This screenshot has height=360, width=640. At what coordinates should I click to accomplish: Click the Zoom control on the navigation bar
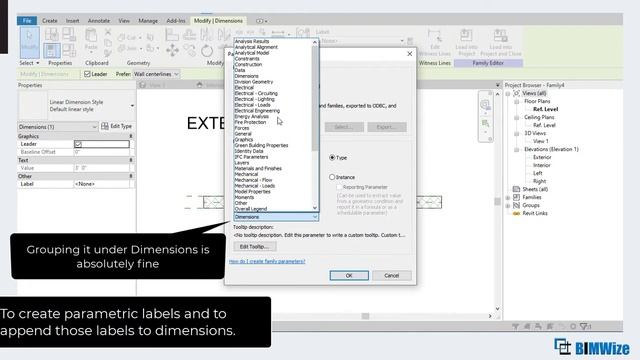tap(485, 123)
